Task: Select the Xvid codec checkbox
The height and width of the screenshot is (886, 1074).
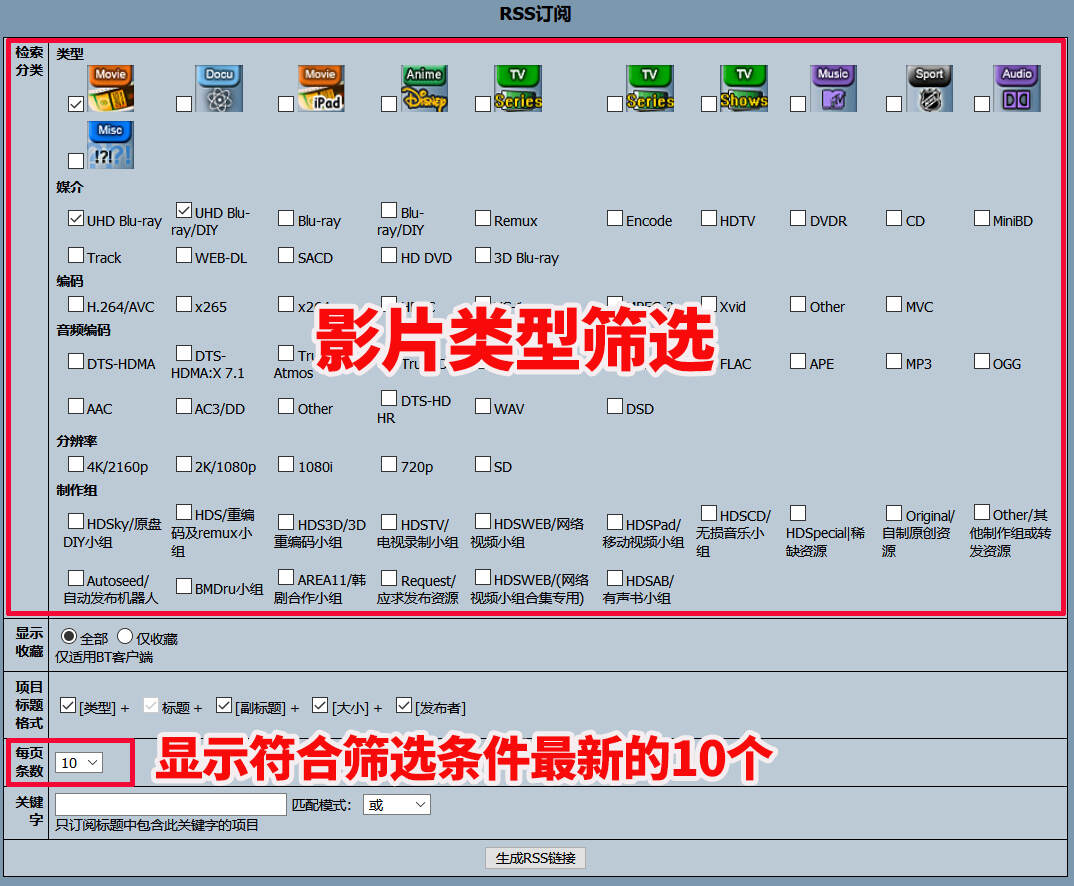Action: pyautogui.click(x=709, y=304)
